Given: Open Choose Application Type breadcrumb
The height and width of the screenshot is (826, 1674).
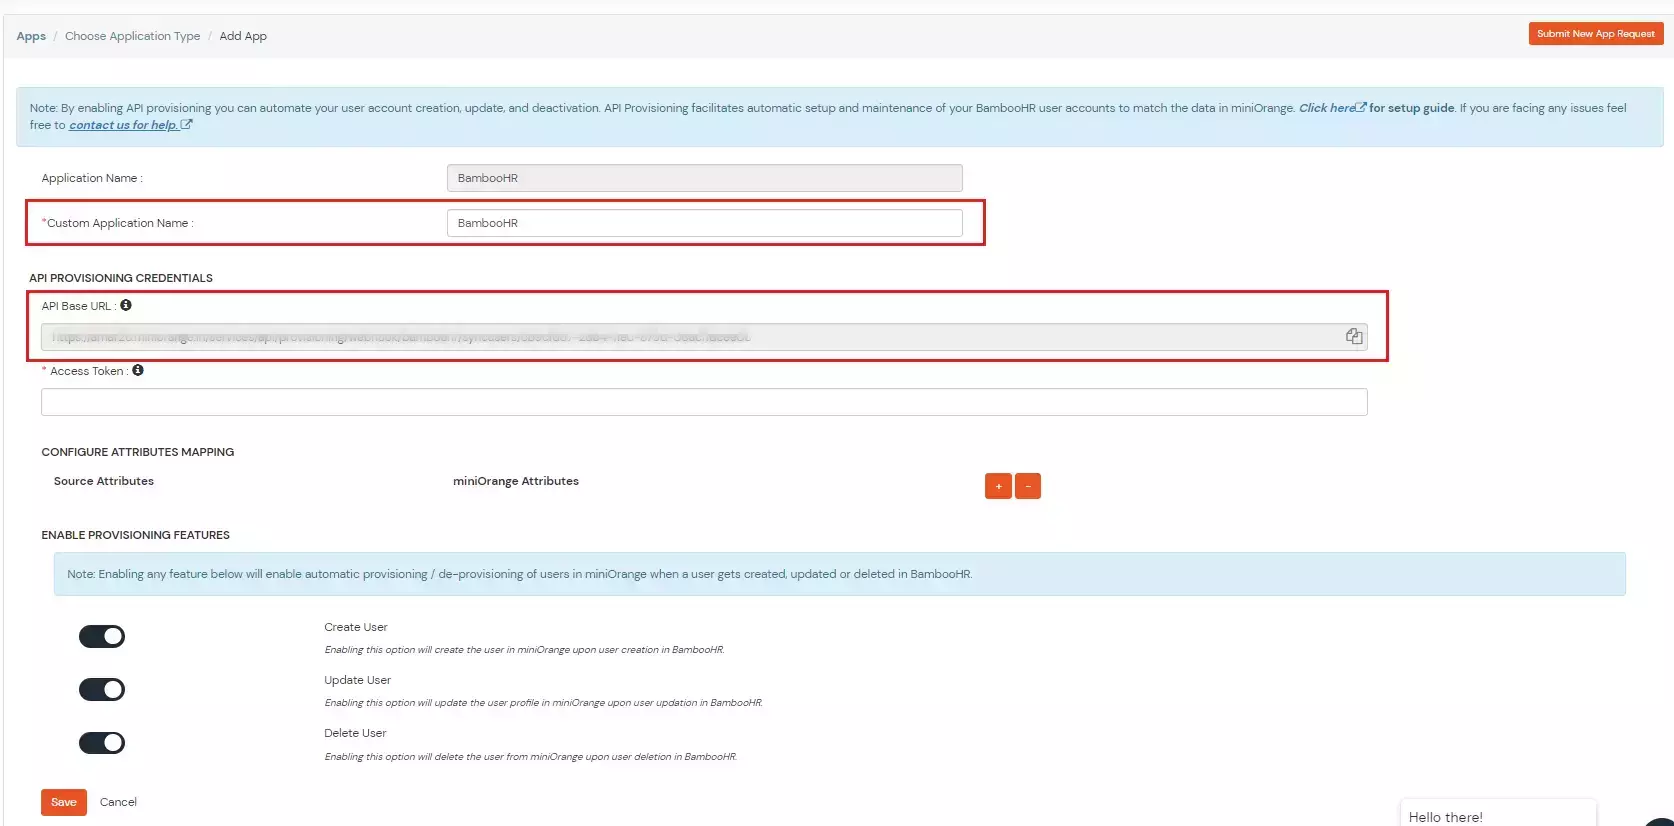Looking at the screenshot, I should 132,36.
